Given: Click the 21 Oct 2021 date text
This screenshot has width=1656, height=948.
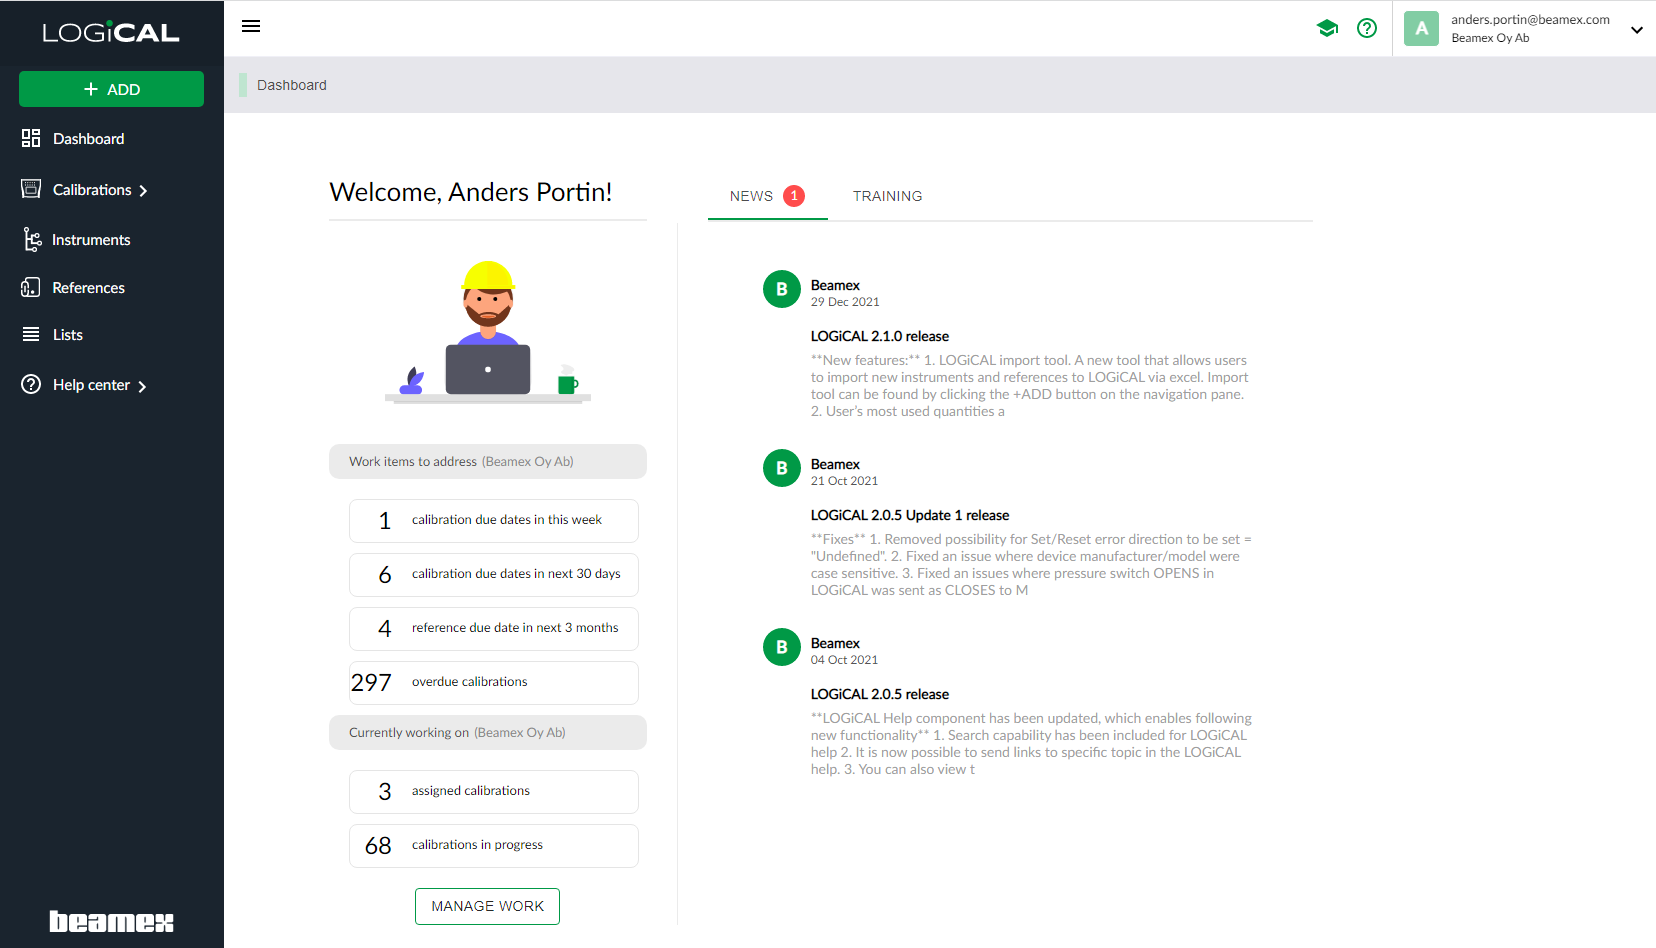Looking at the screenshot, I should point(844,481).
